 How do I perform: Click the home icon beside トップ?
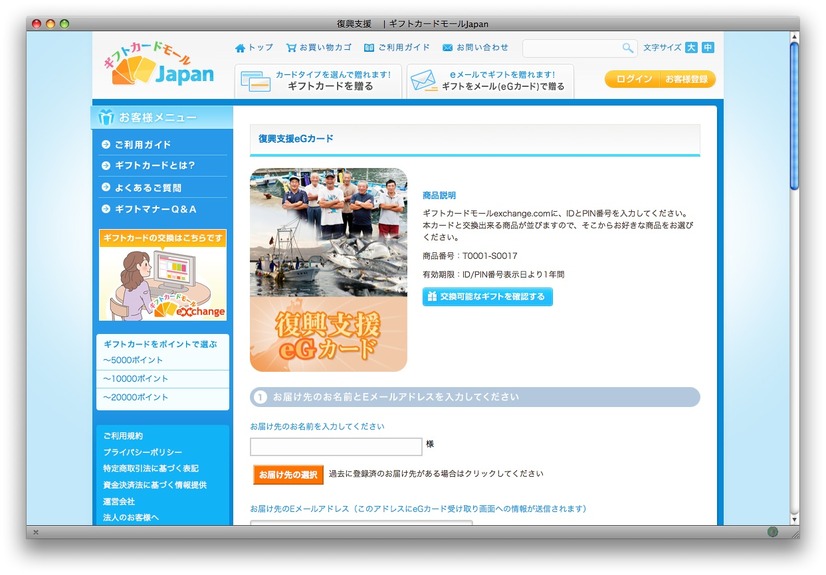[240, 48]
